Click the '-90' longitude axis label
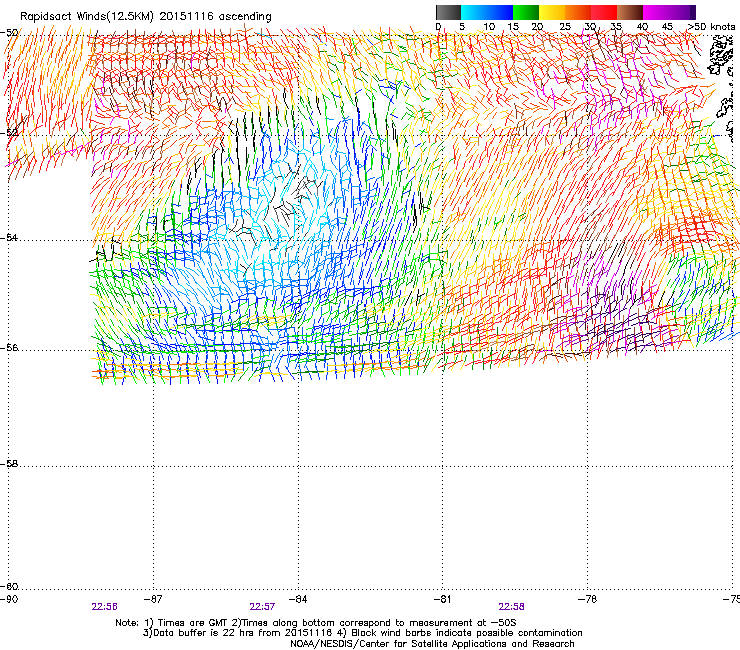Viewport: 740px width, 650px height. coord(9,599)
